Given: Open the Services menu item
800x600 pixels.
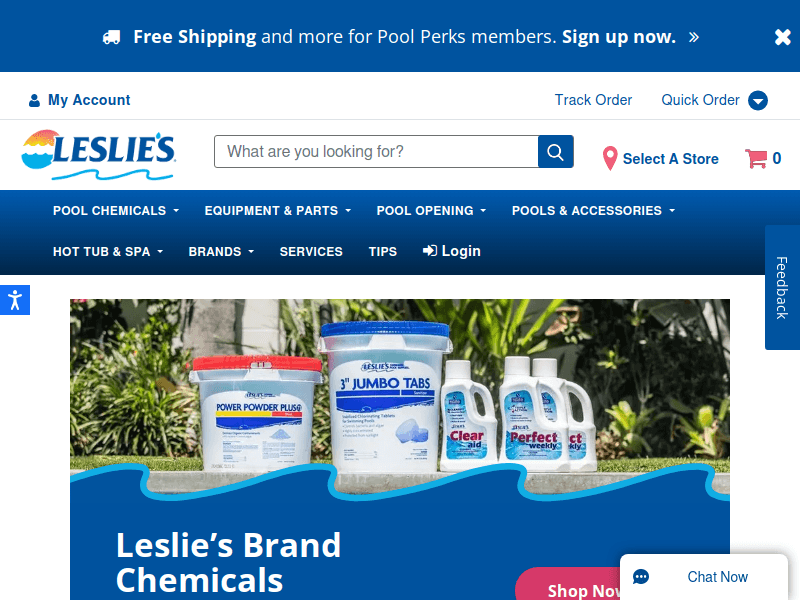Looking at the screenshot, I should pos(311,252).
